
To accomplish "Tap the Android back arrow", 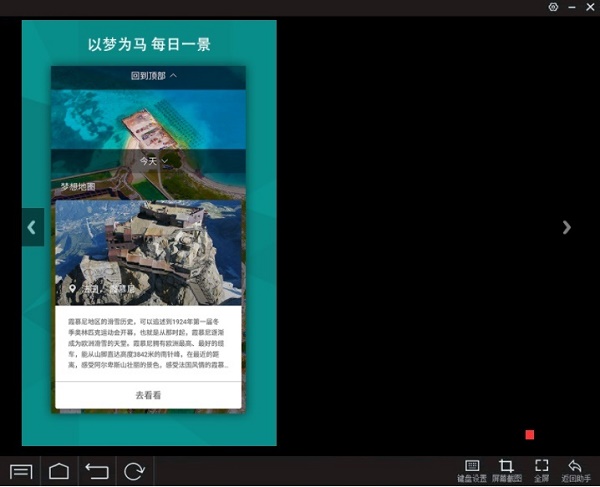I will [97, 471].
